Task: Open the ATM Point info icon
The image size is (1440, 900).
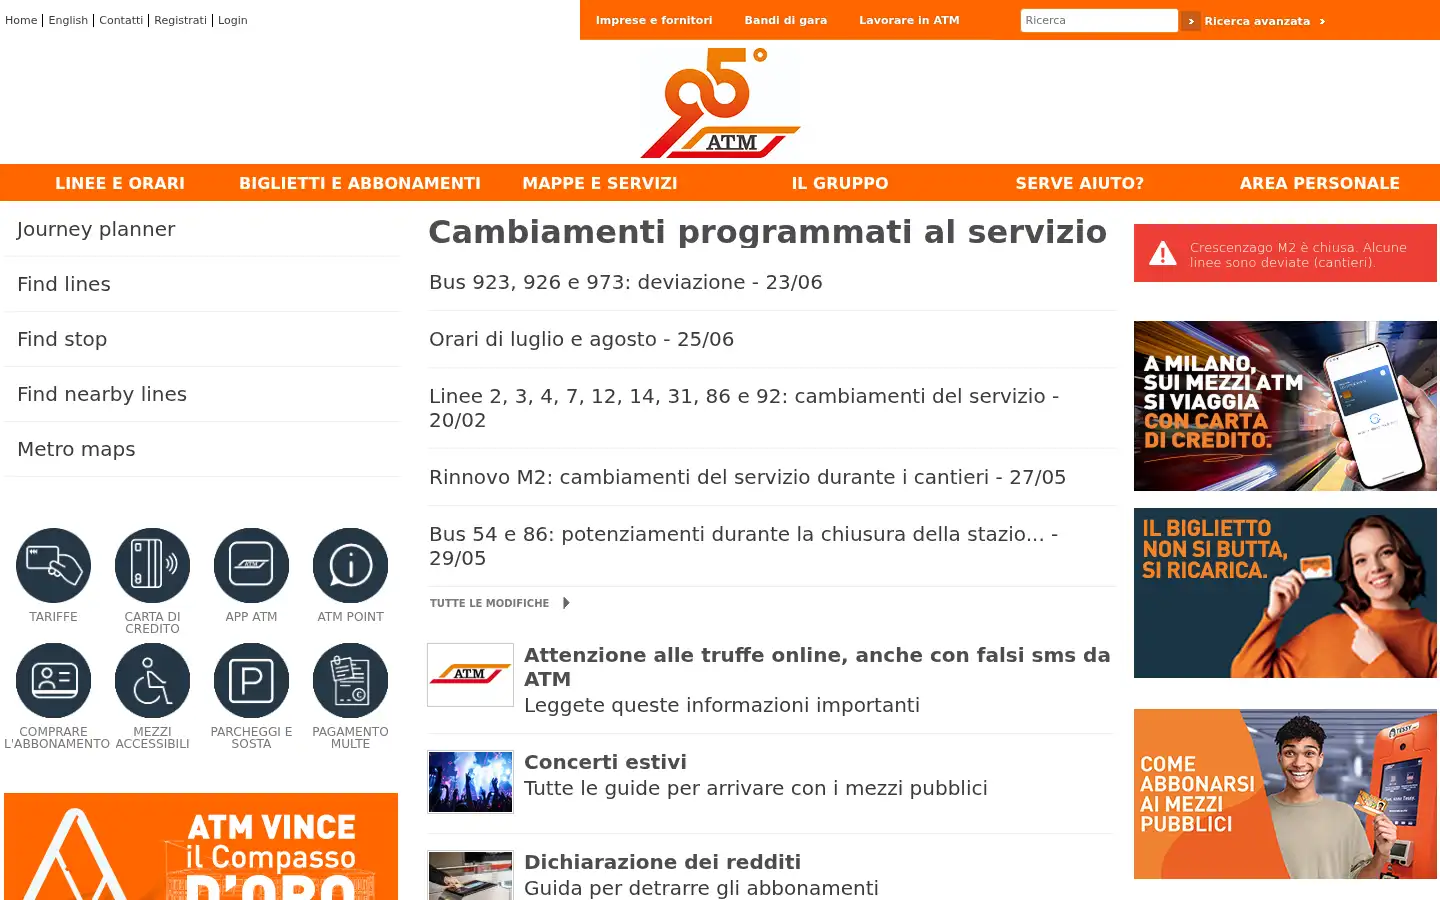Action: (x=350, y=565)
